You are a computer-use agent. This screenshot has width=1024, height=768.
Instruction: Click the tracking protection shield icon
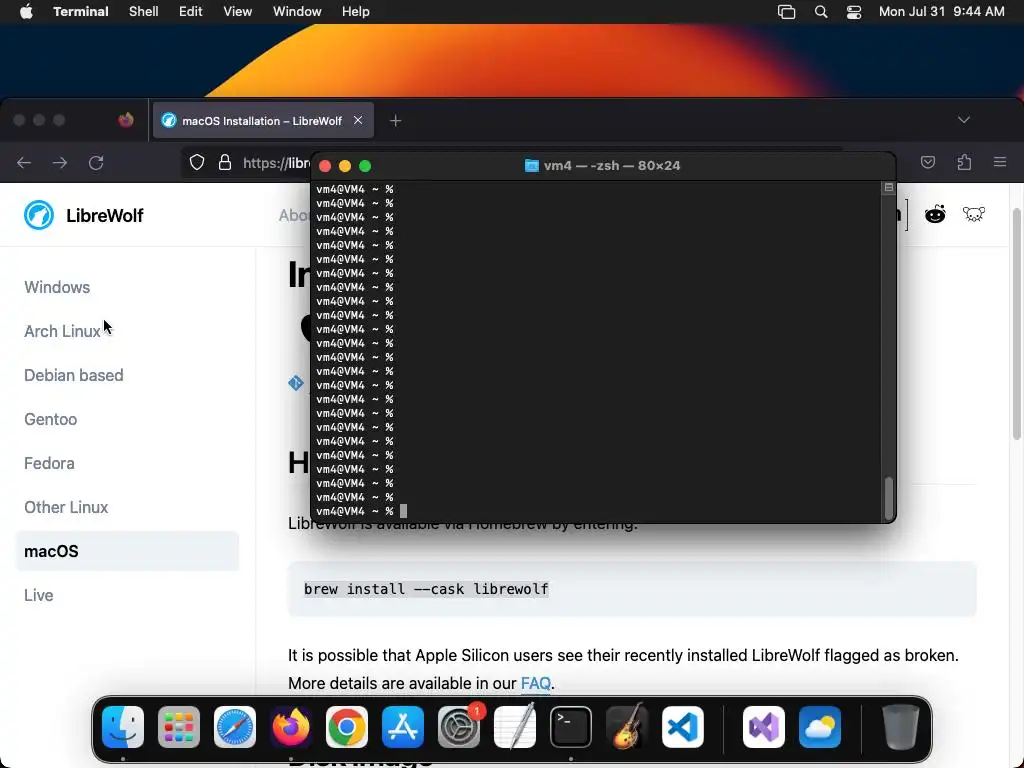click(197, 163)
